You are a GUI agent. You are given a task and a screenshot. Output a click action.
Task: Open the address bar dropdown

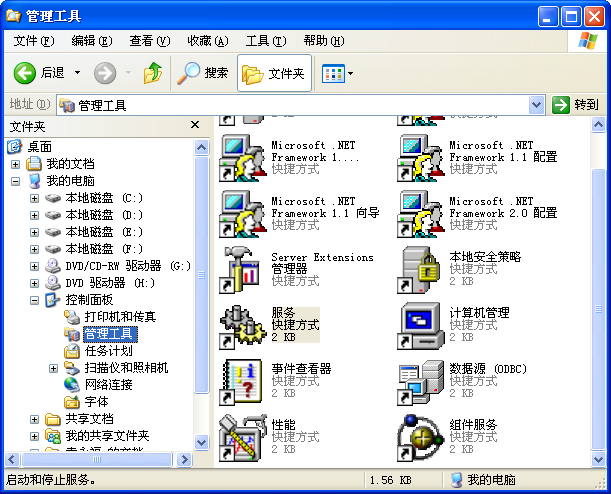tap(537, 105)
